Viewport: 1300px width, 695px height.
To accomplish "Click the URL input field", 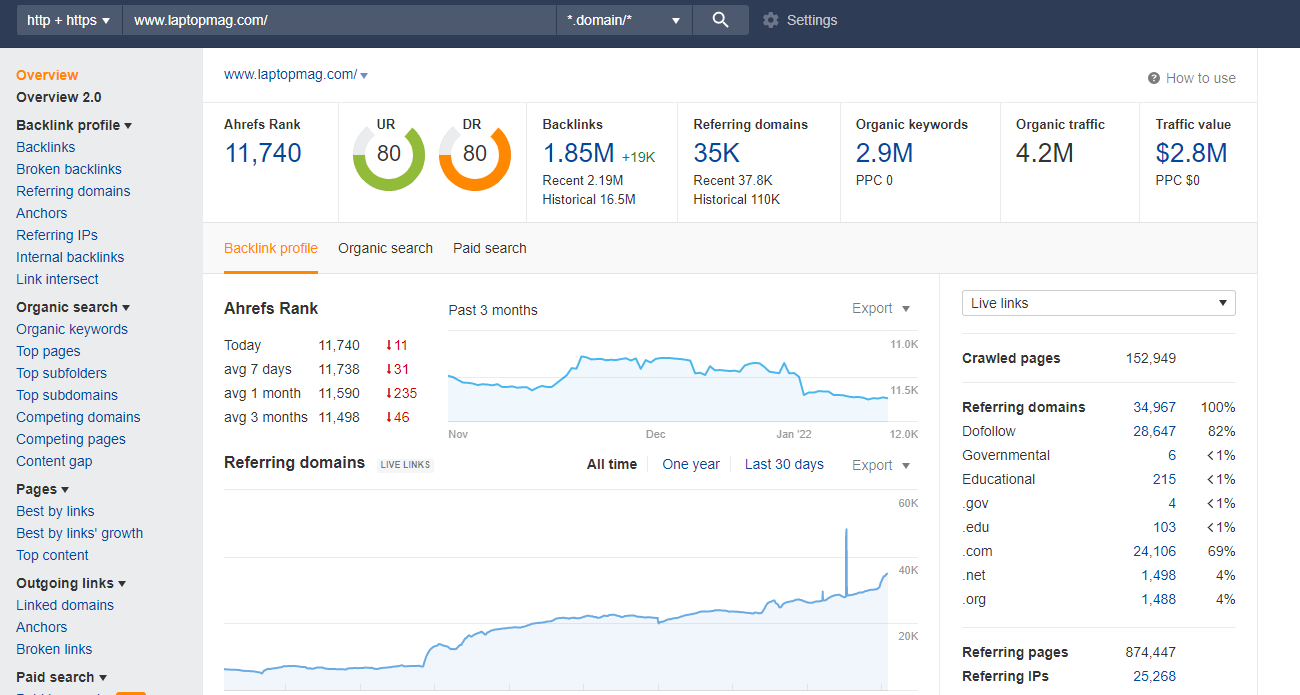I will click(x=339, y=20).
